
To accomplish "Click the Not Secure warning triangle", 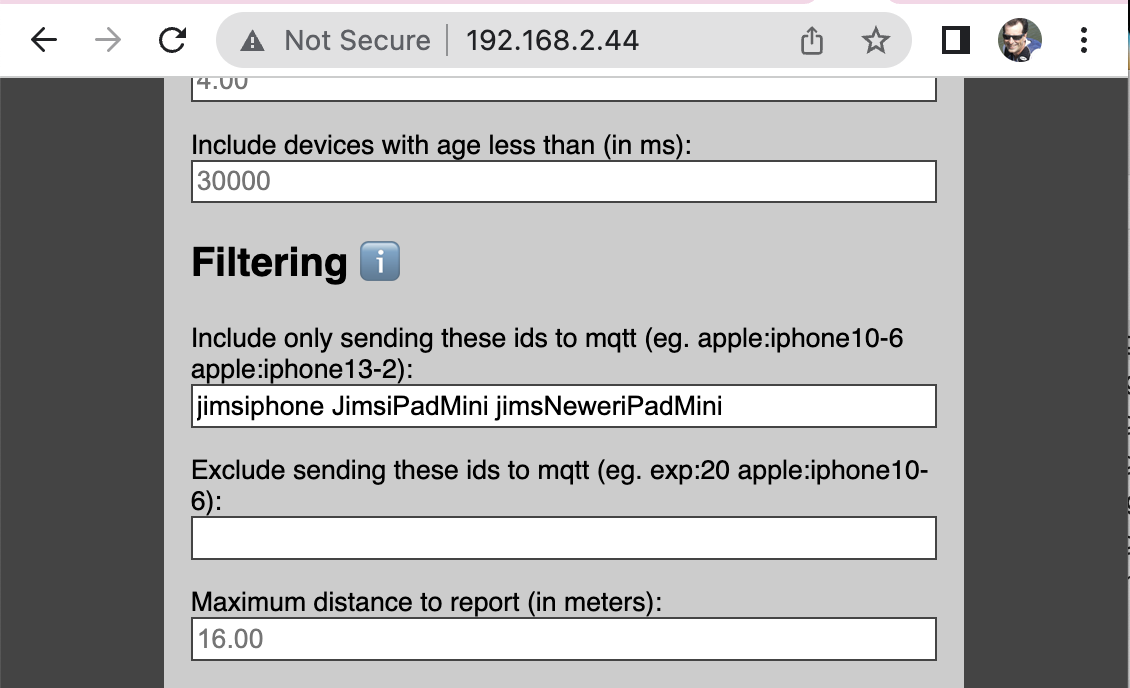I will click(254, 40).
